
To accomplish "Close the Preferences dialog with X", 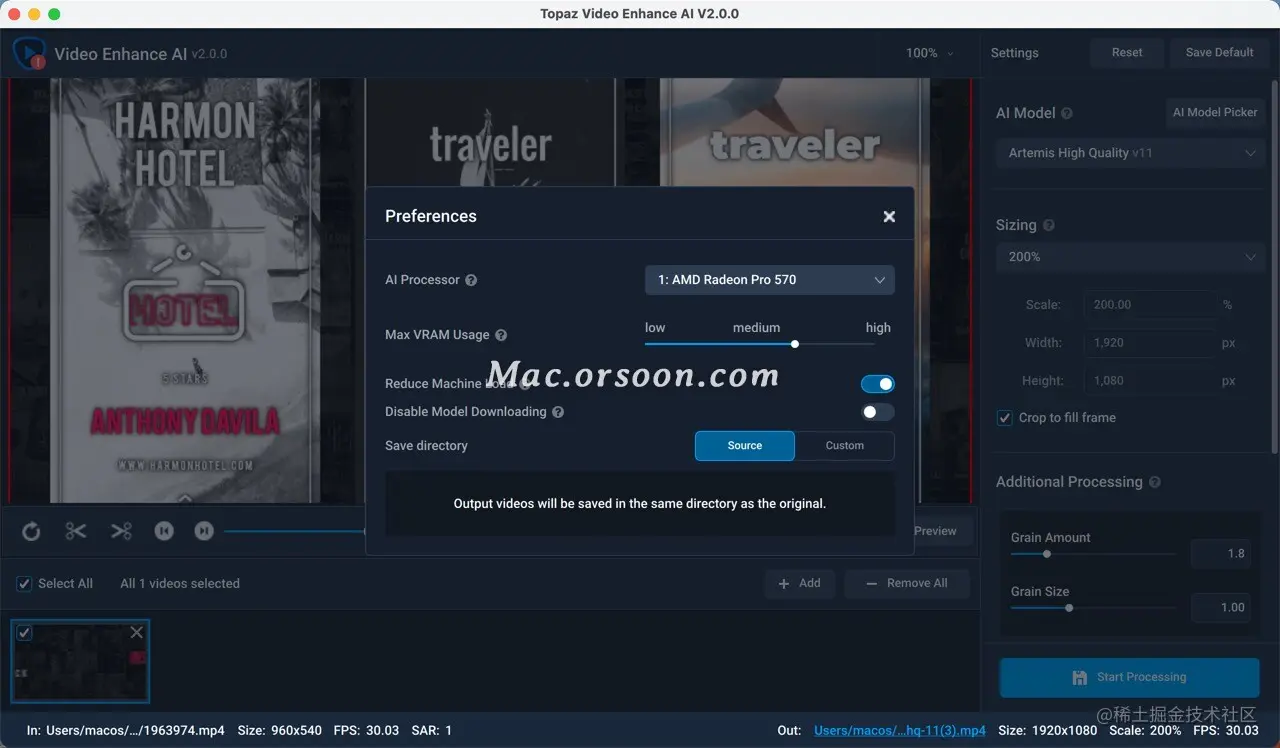I will pyautogui.click(x=889, y=216).
